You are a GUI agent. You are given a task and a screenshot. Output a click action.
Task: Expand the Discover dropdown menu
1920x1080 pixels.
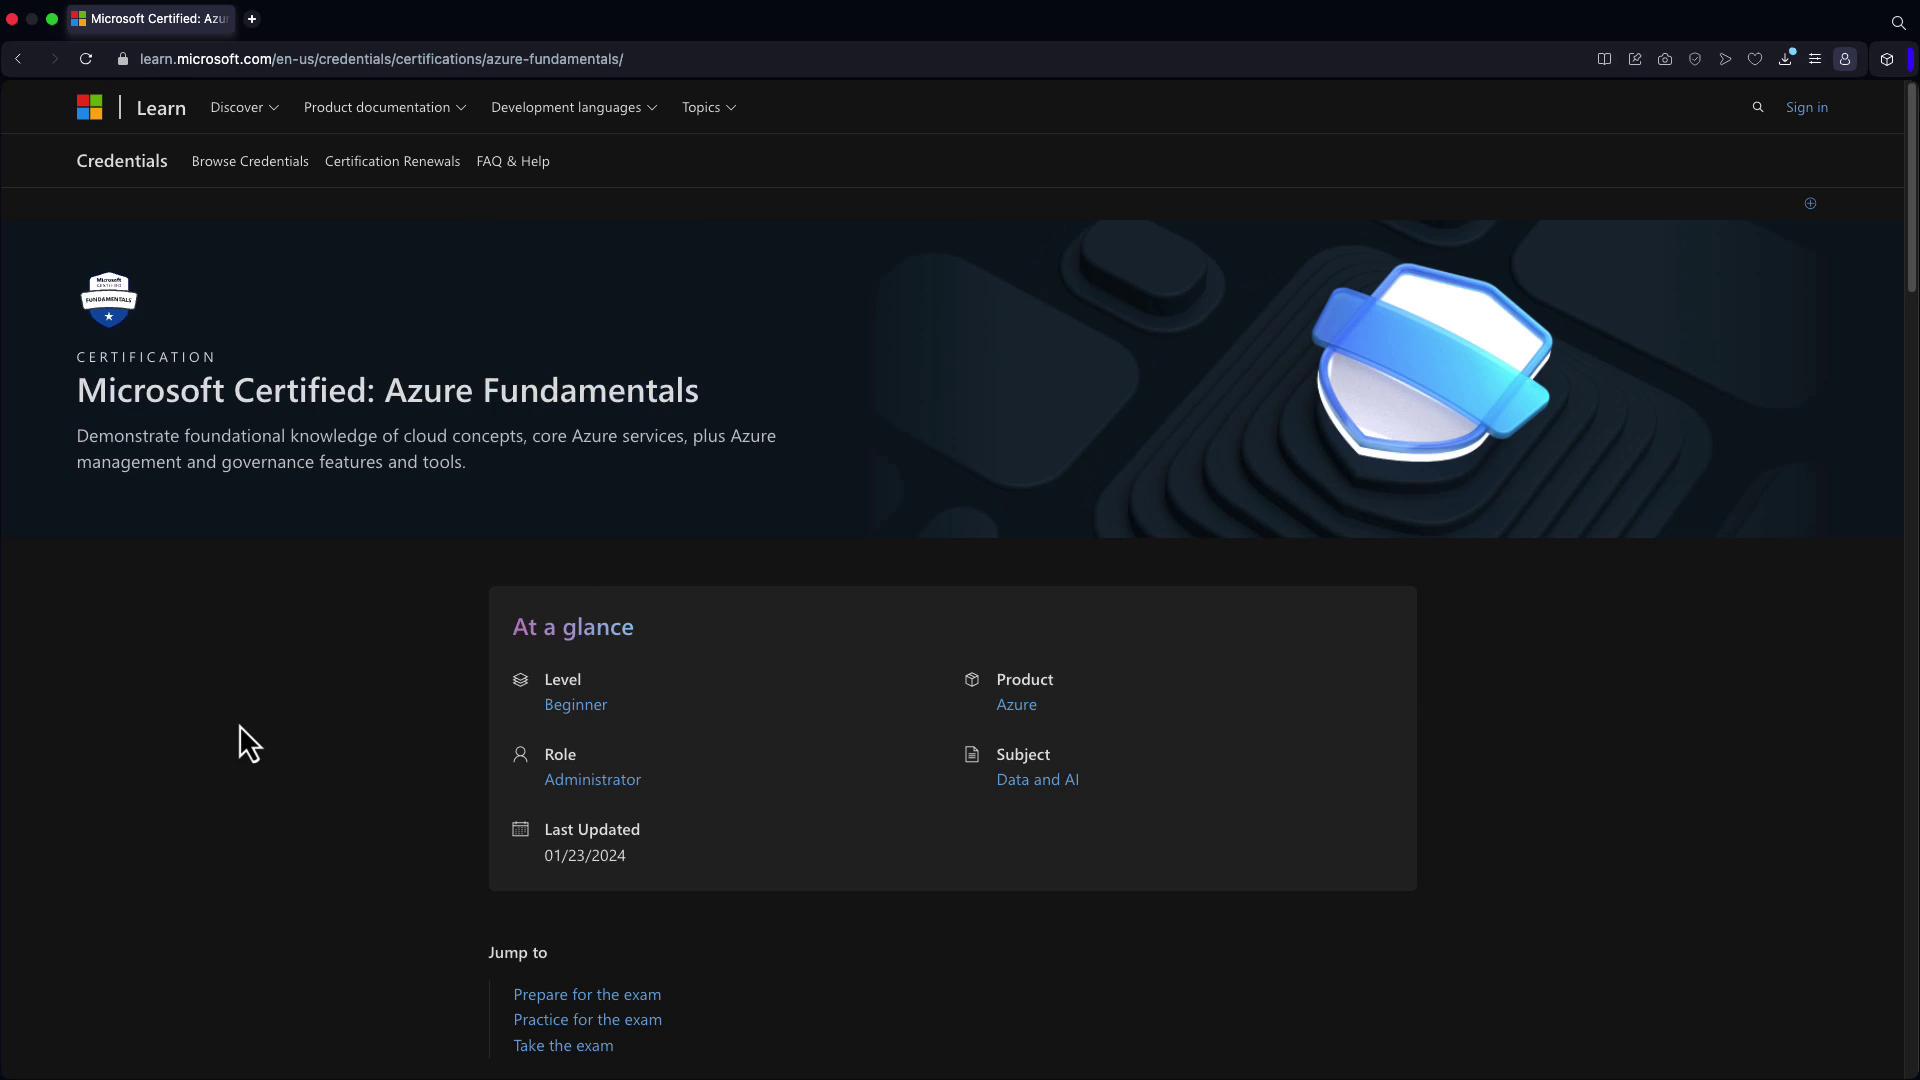[x=244, y=107]
